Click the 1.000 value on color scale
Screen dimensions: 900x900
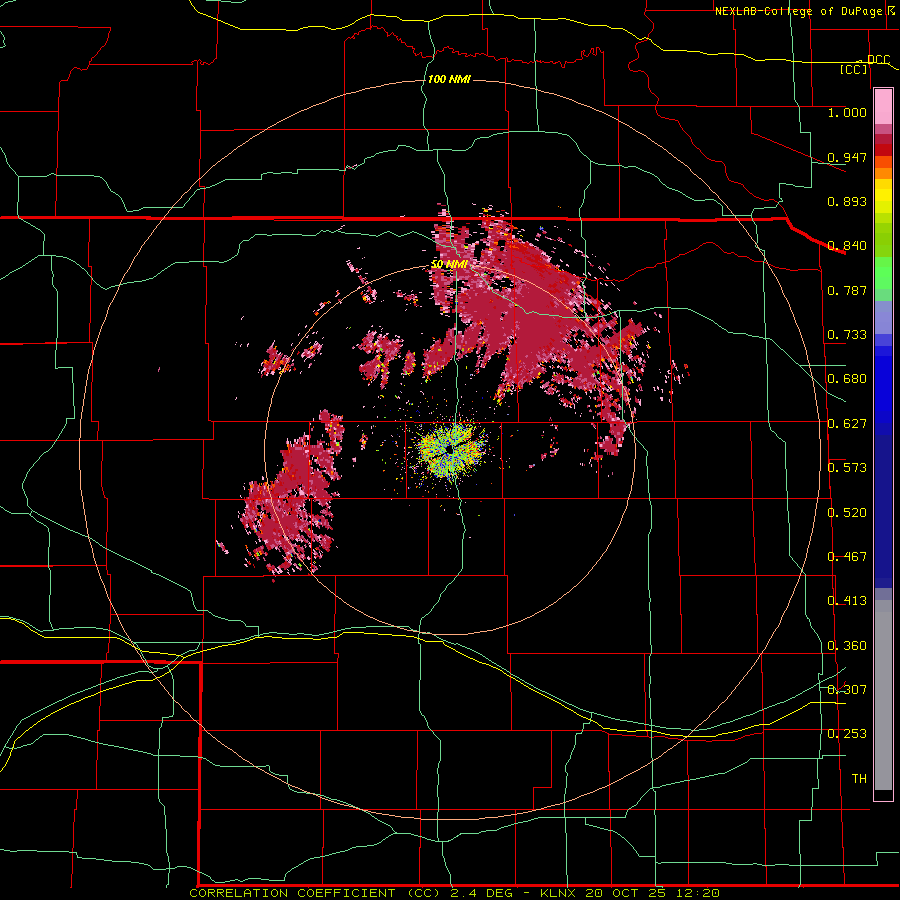(x=847, y=113)
